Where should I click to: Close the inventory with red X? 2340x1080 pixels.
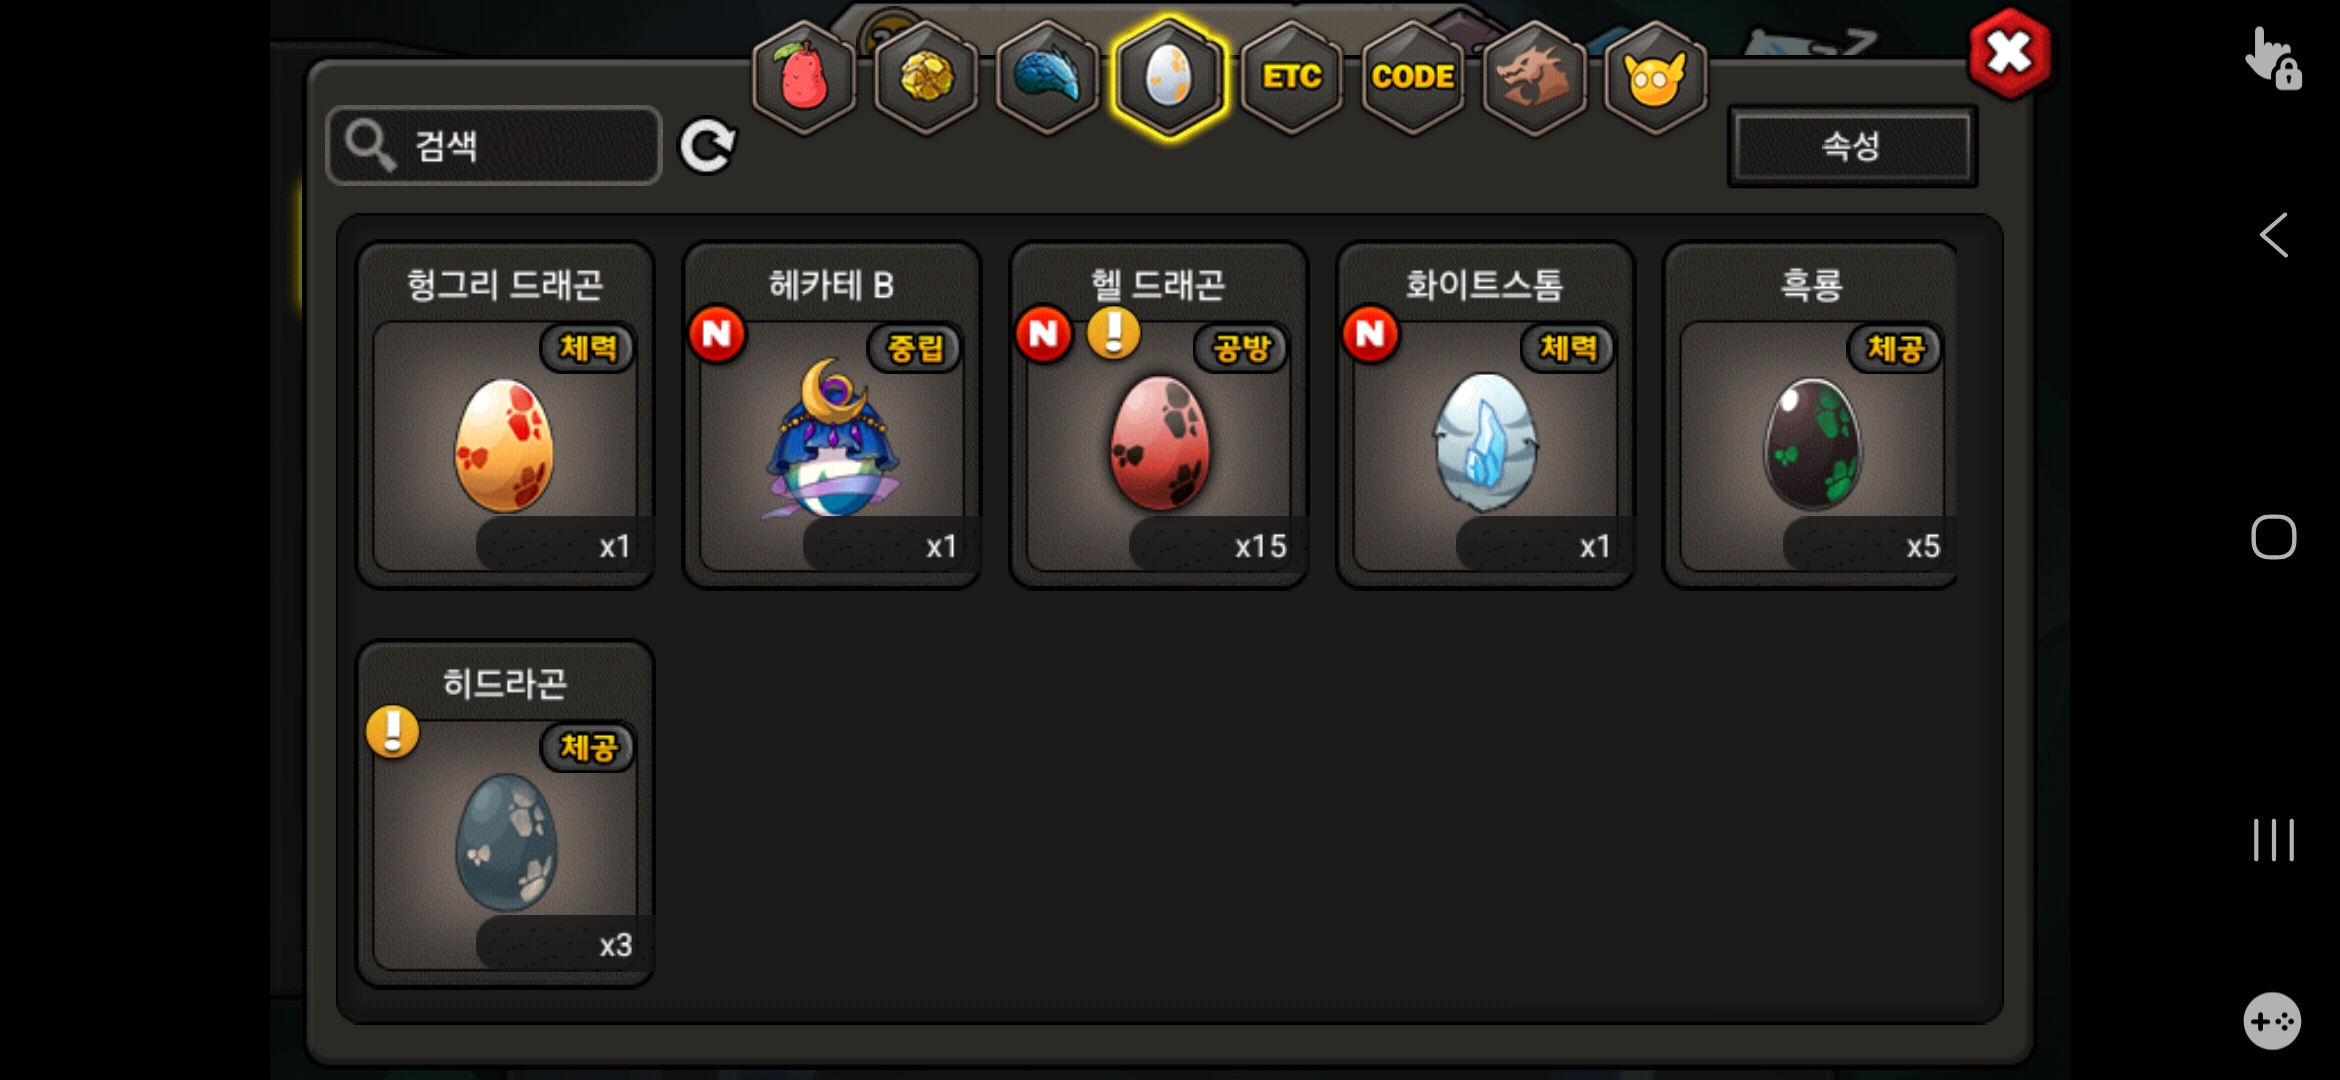2009,54
